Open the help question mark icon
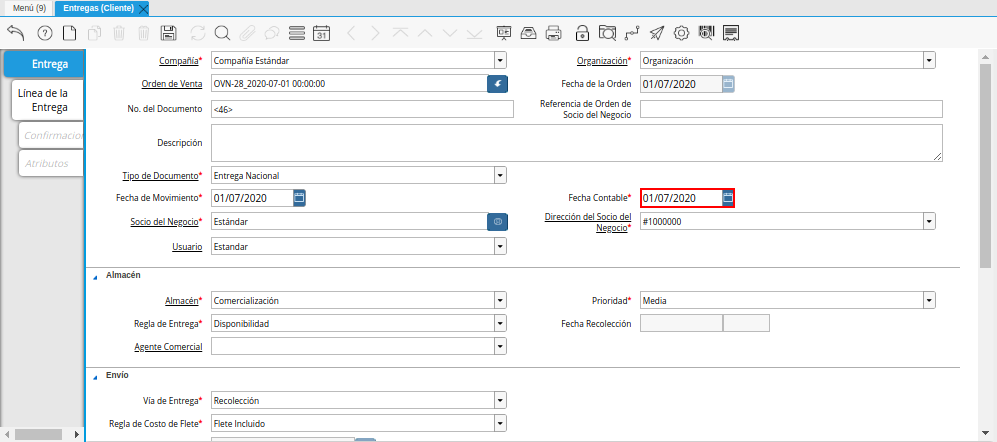 click(x=44, y=33)
